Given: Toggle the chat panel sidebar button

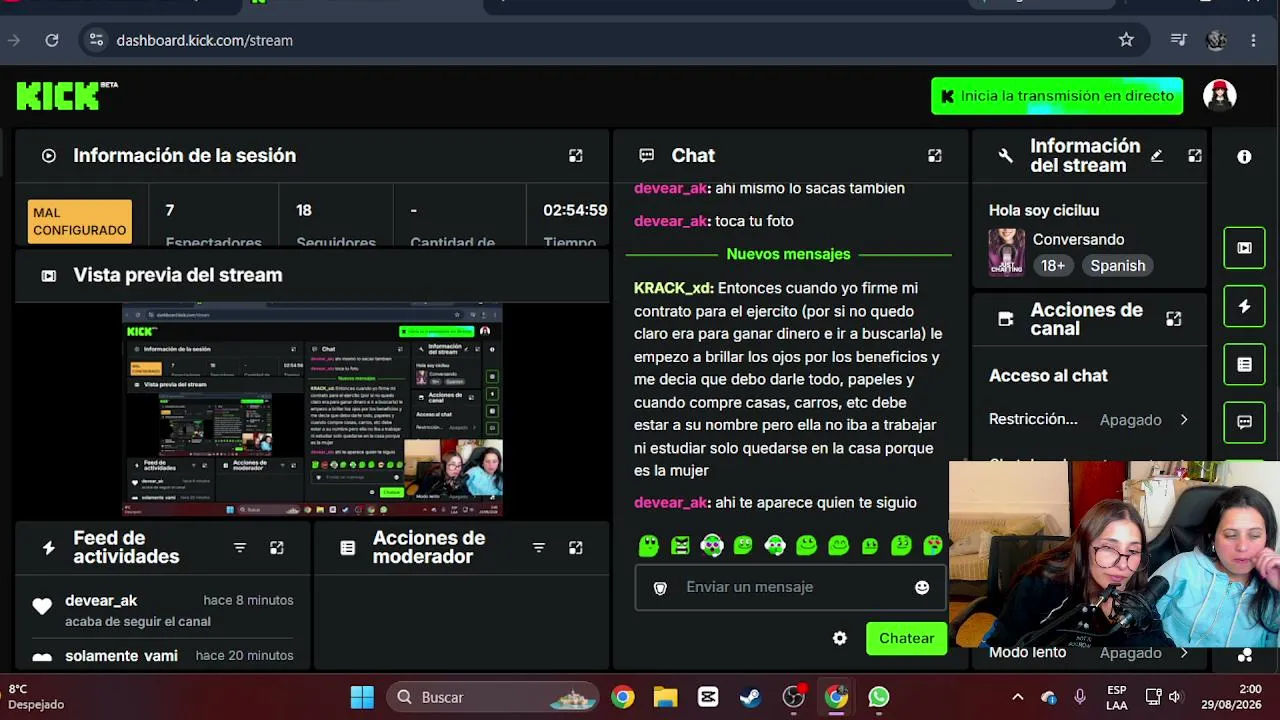Looking at the screenshot, I should (1244, 422).
